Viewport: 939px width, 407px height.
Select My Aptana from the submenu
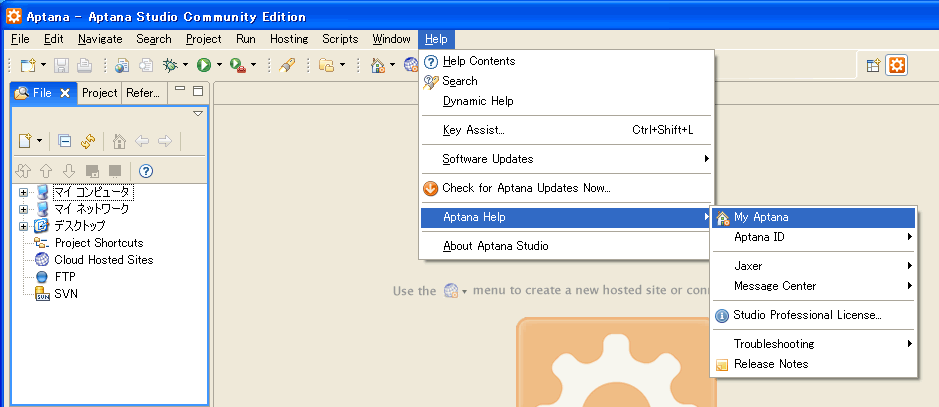tap(761, 217)
